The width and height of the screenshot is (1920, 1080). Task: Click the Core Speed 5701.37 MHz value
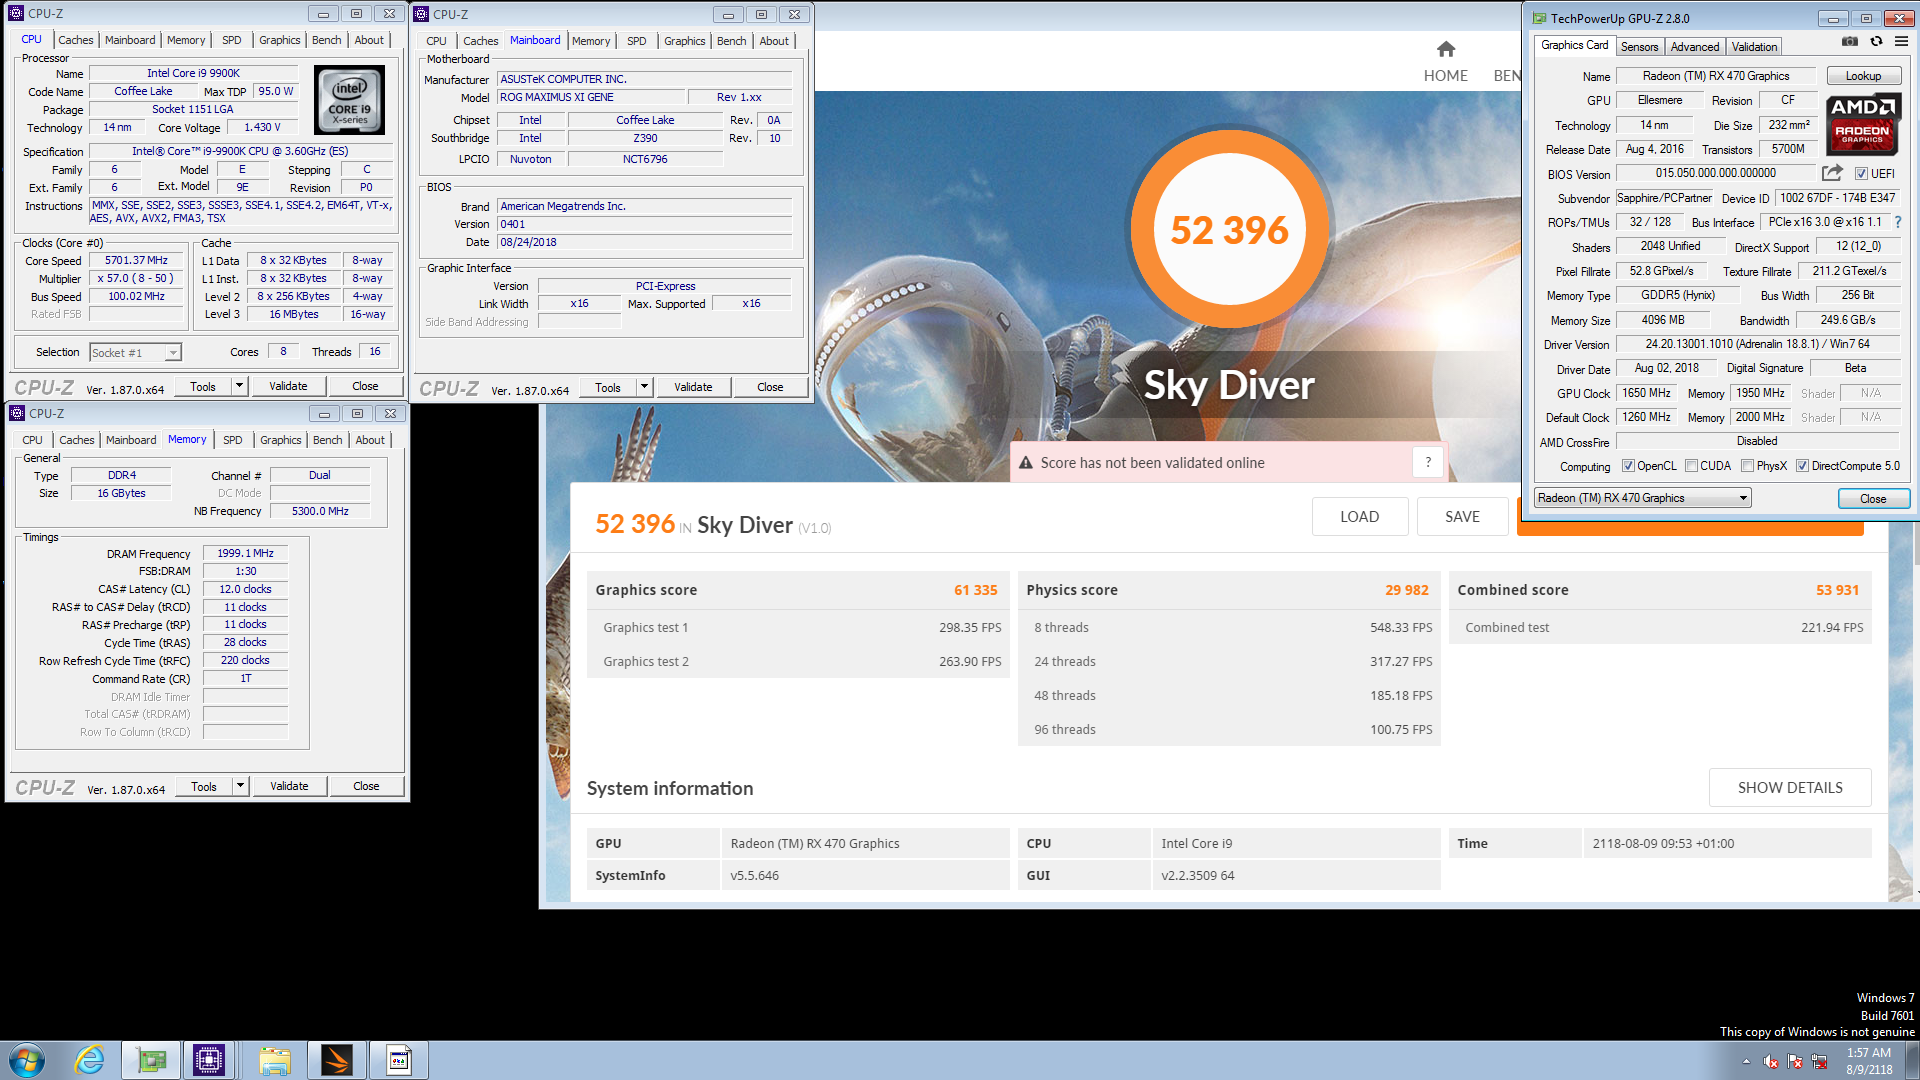click(x=136, y=260)
